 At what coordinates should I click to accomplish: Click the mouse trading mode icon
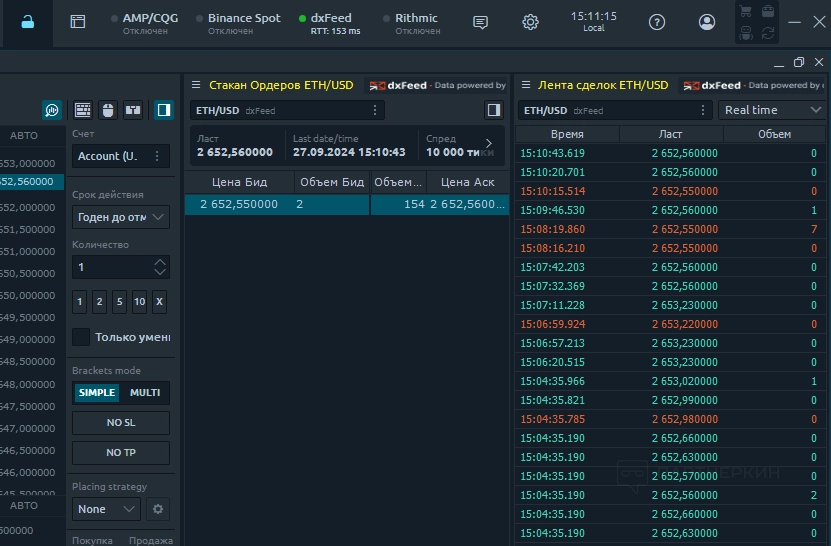point(108,110)
